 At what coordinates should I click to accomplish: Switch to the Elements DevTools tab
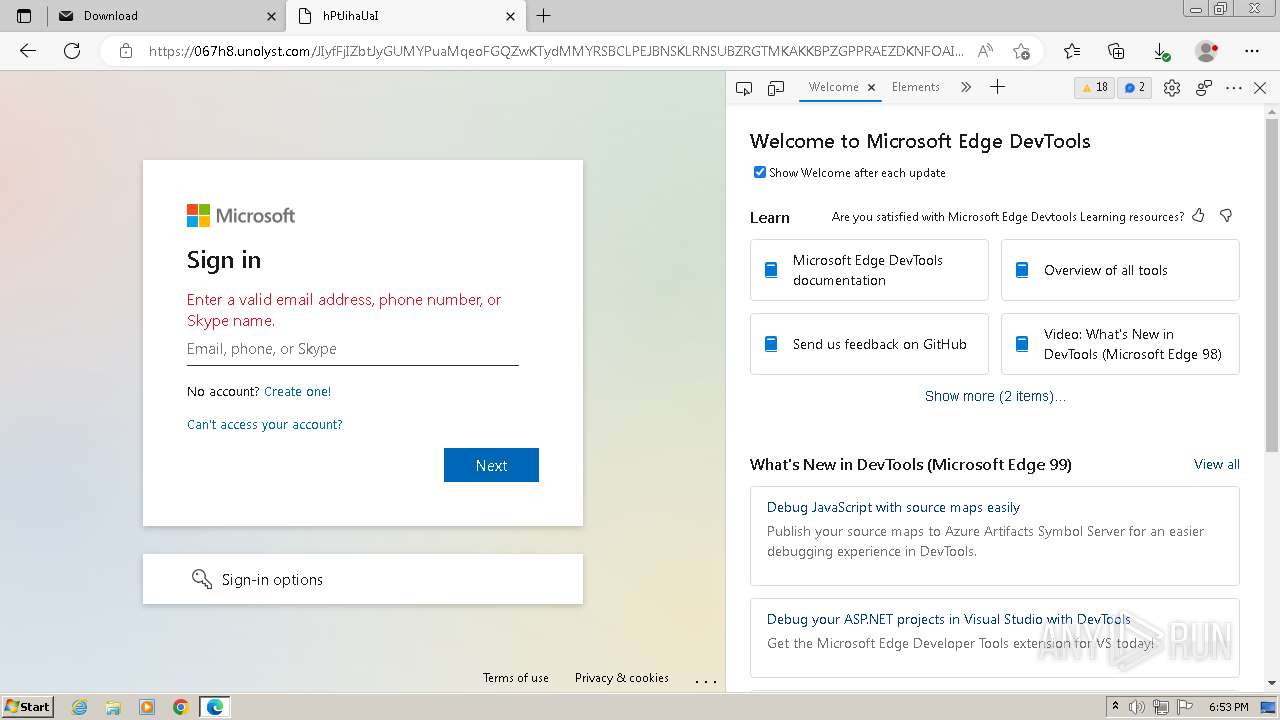click(916, 88)
